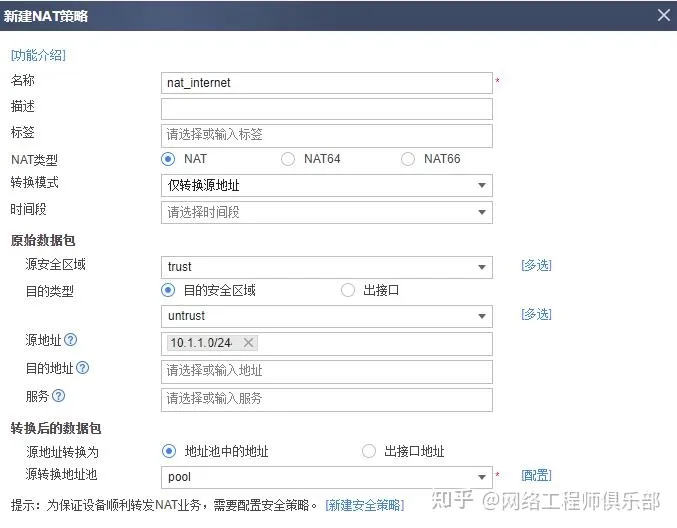Close the 新建NAT策略 dialog

664,15
